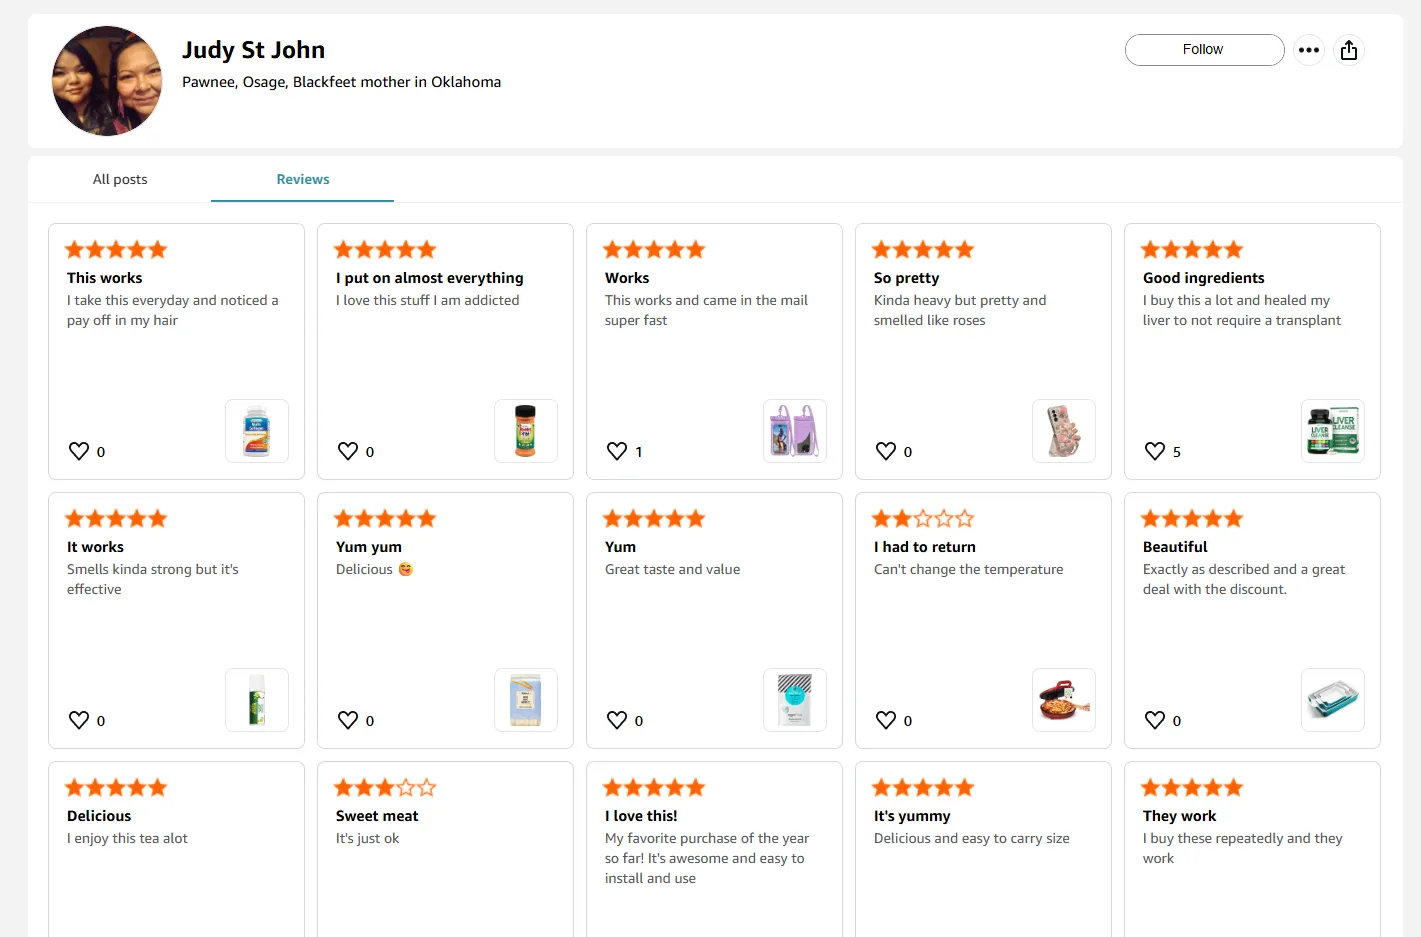View the red skillet product thumbnail
1421x937 pixels.
(x=1063, y=700)
